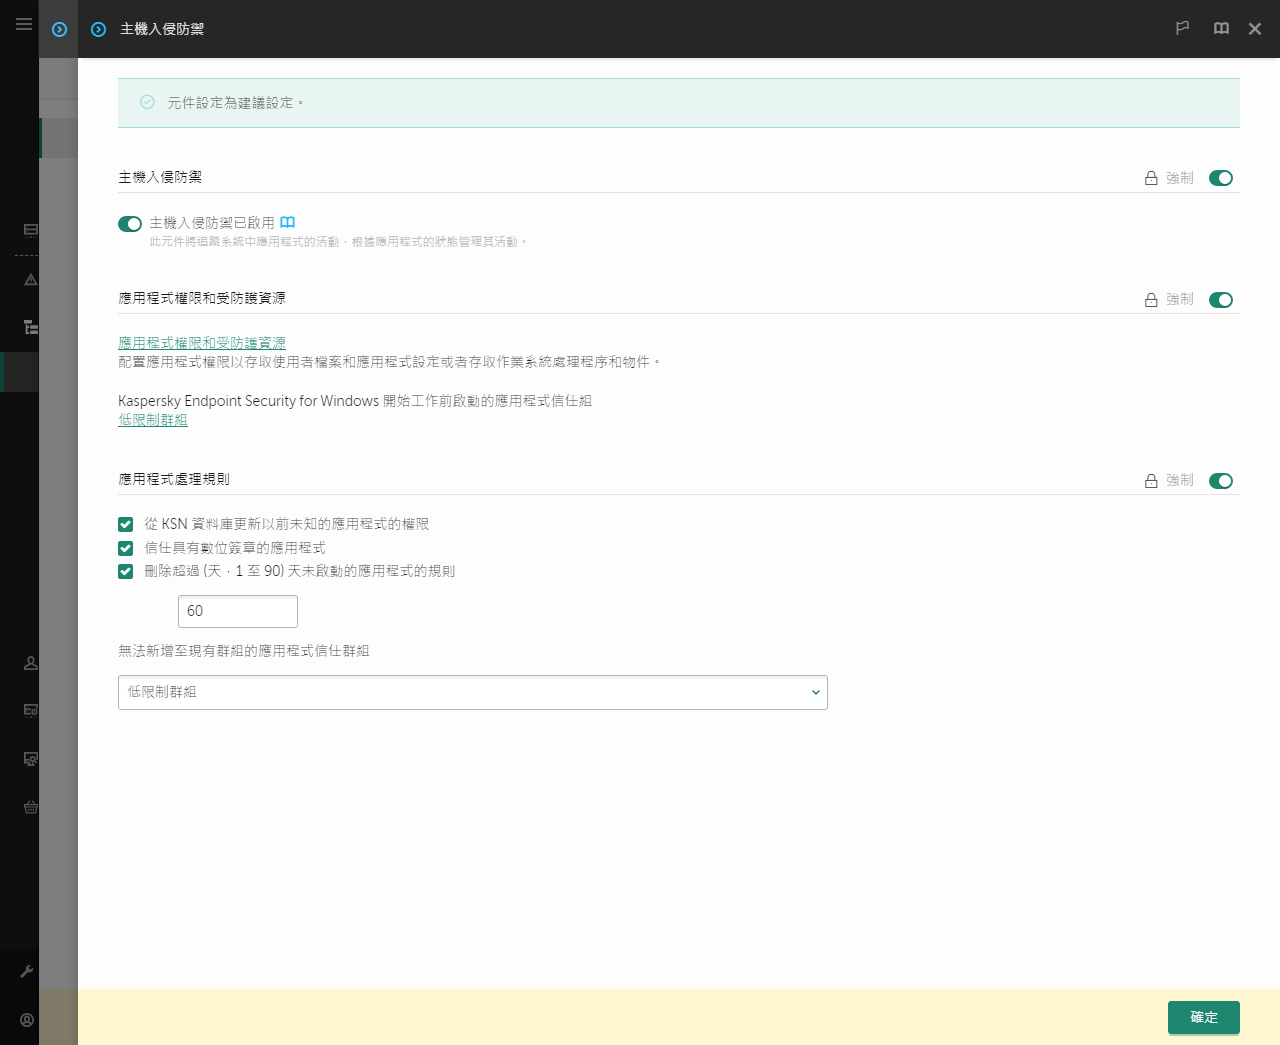Open the 低限制群組 trust group dropdown
The image size is (1280, 1045).
pos(473,692)
